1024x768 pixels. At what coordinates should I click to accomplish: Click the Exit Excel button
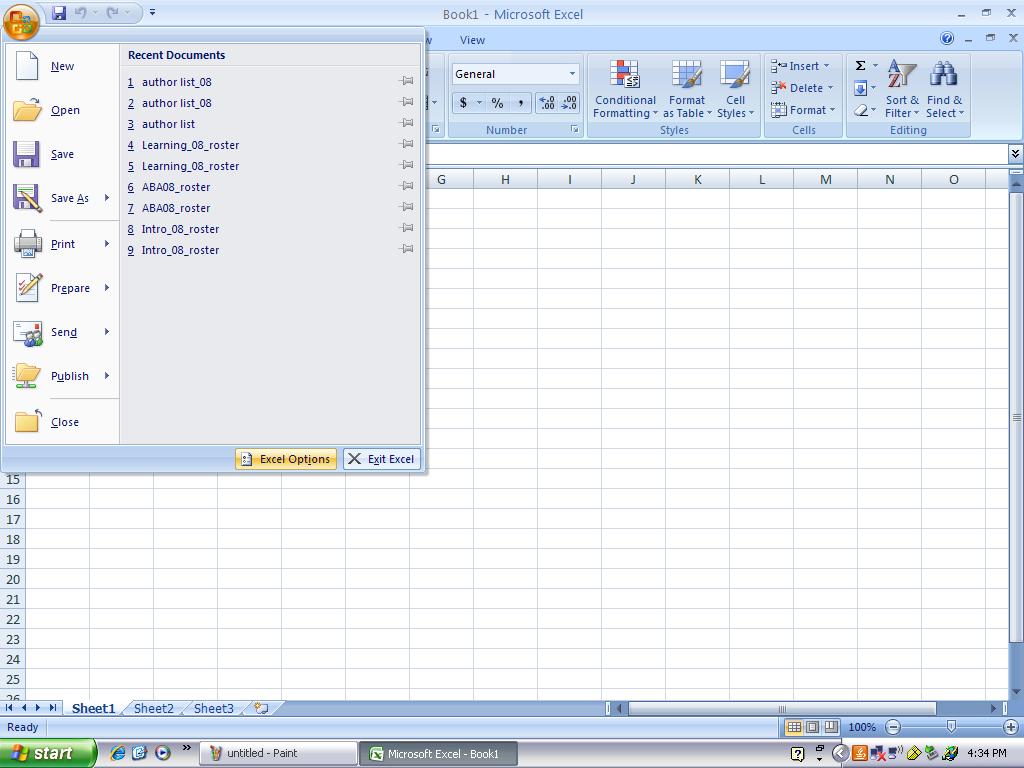[x=381, y=459]
